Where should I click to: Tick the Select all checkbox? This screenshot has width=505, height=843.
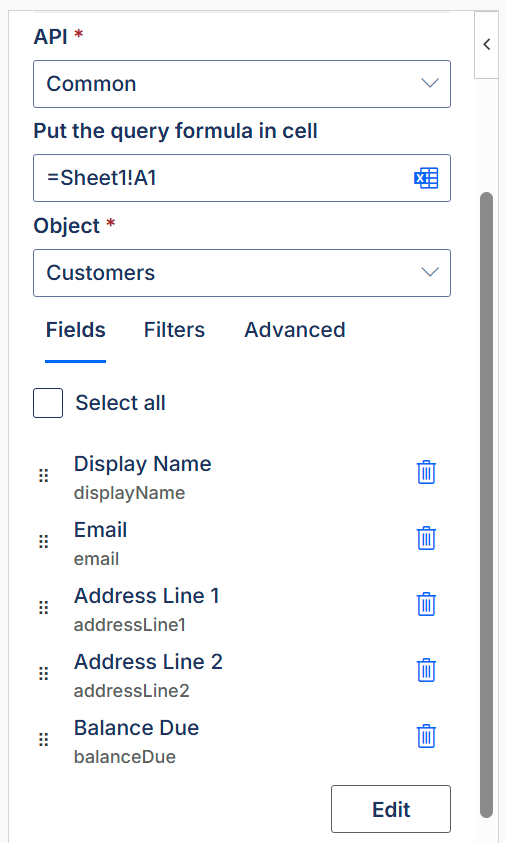pos(48,403)
